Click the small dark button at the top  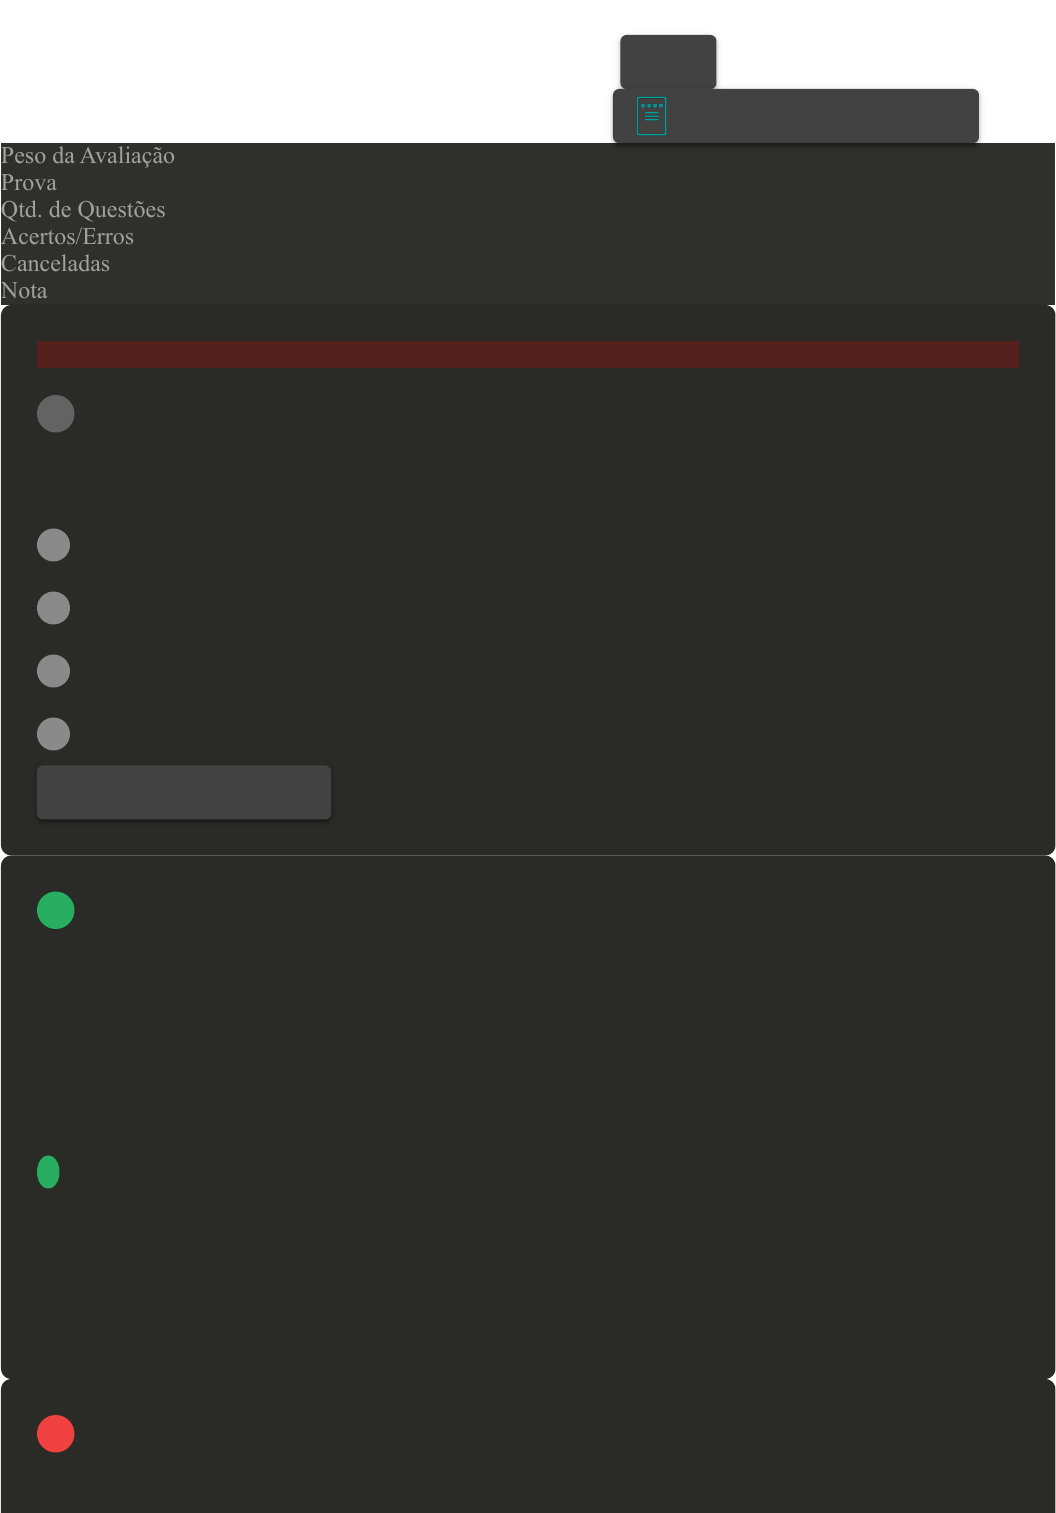(668, 62)
